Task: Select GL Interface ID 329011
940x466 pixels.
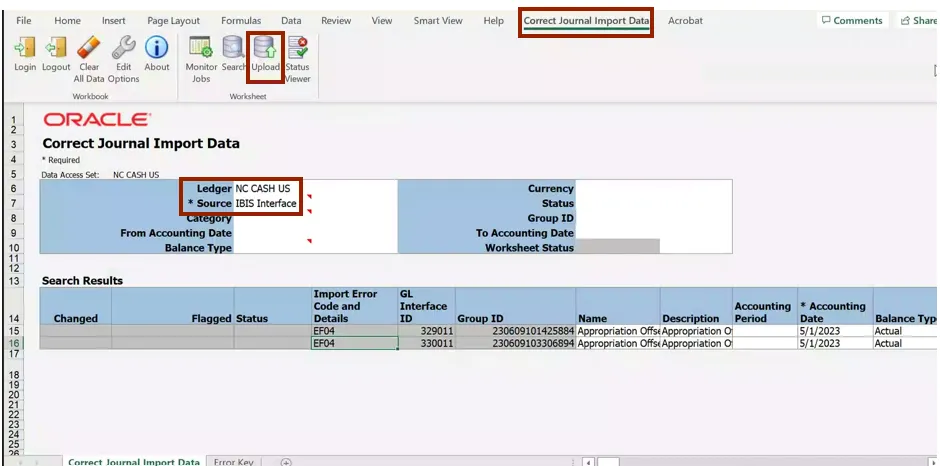Action: (427, 331)
